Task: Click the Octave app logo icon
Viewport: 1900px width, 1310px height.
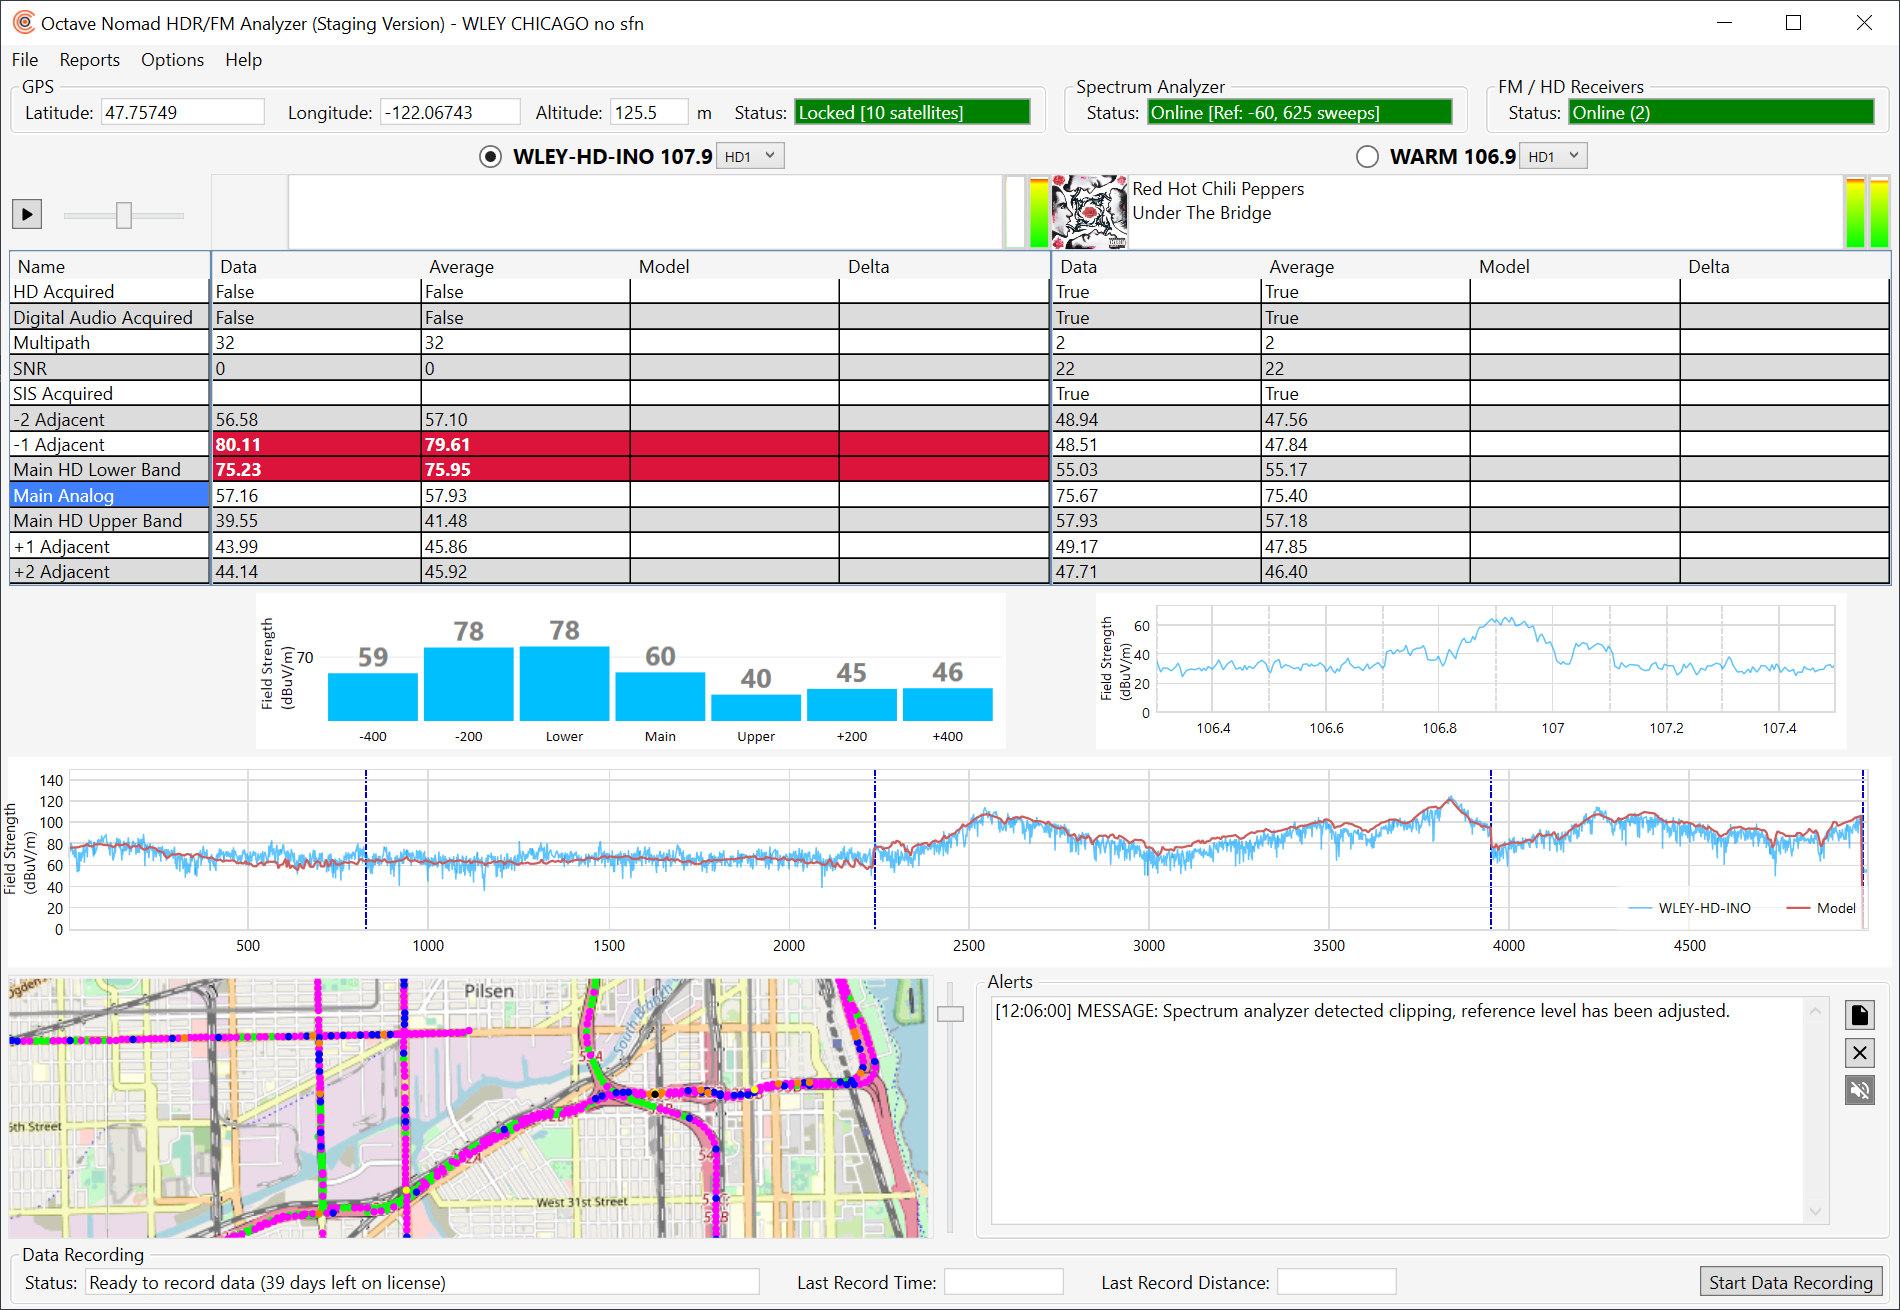Action: point(23,23)
